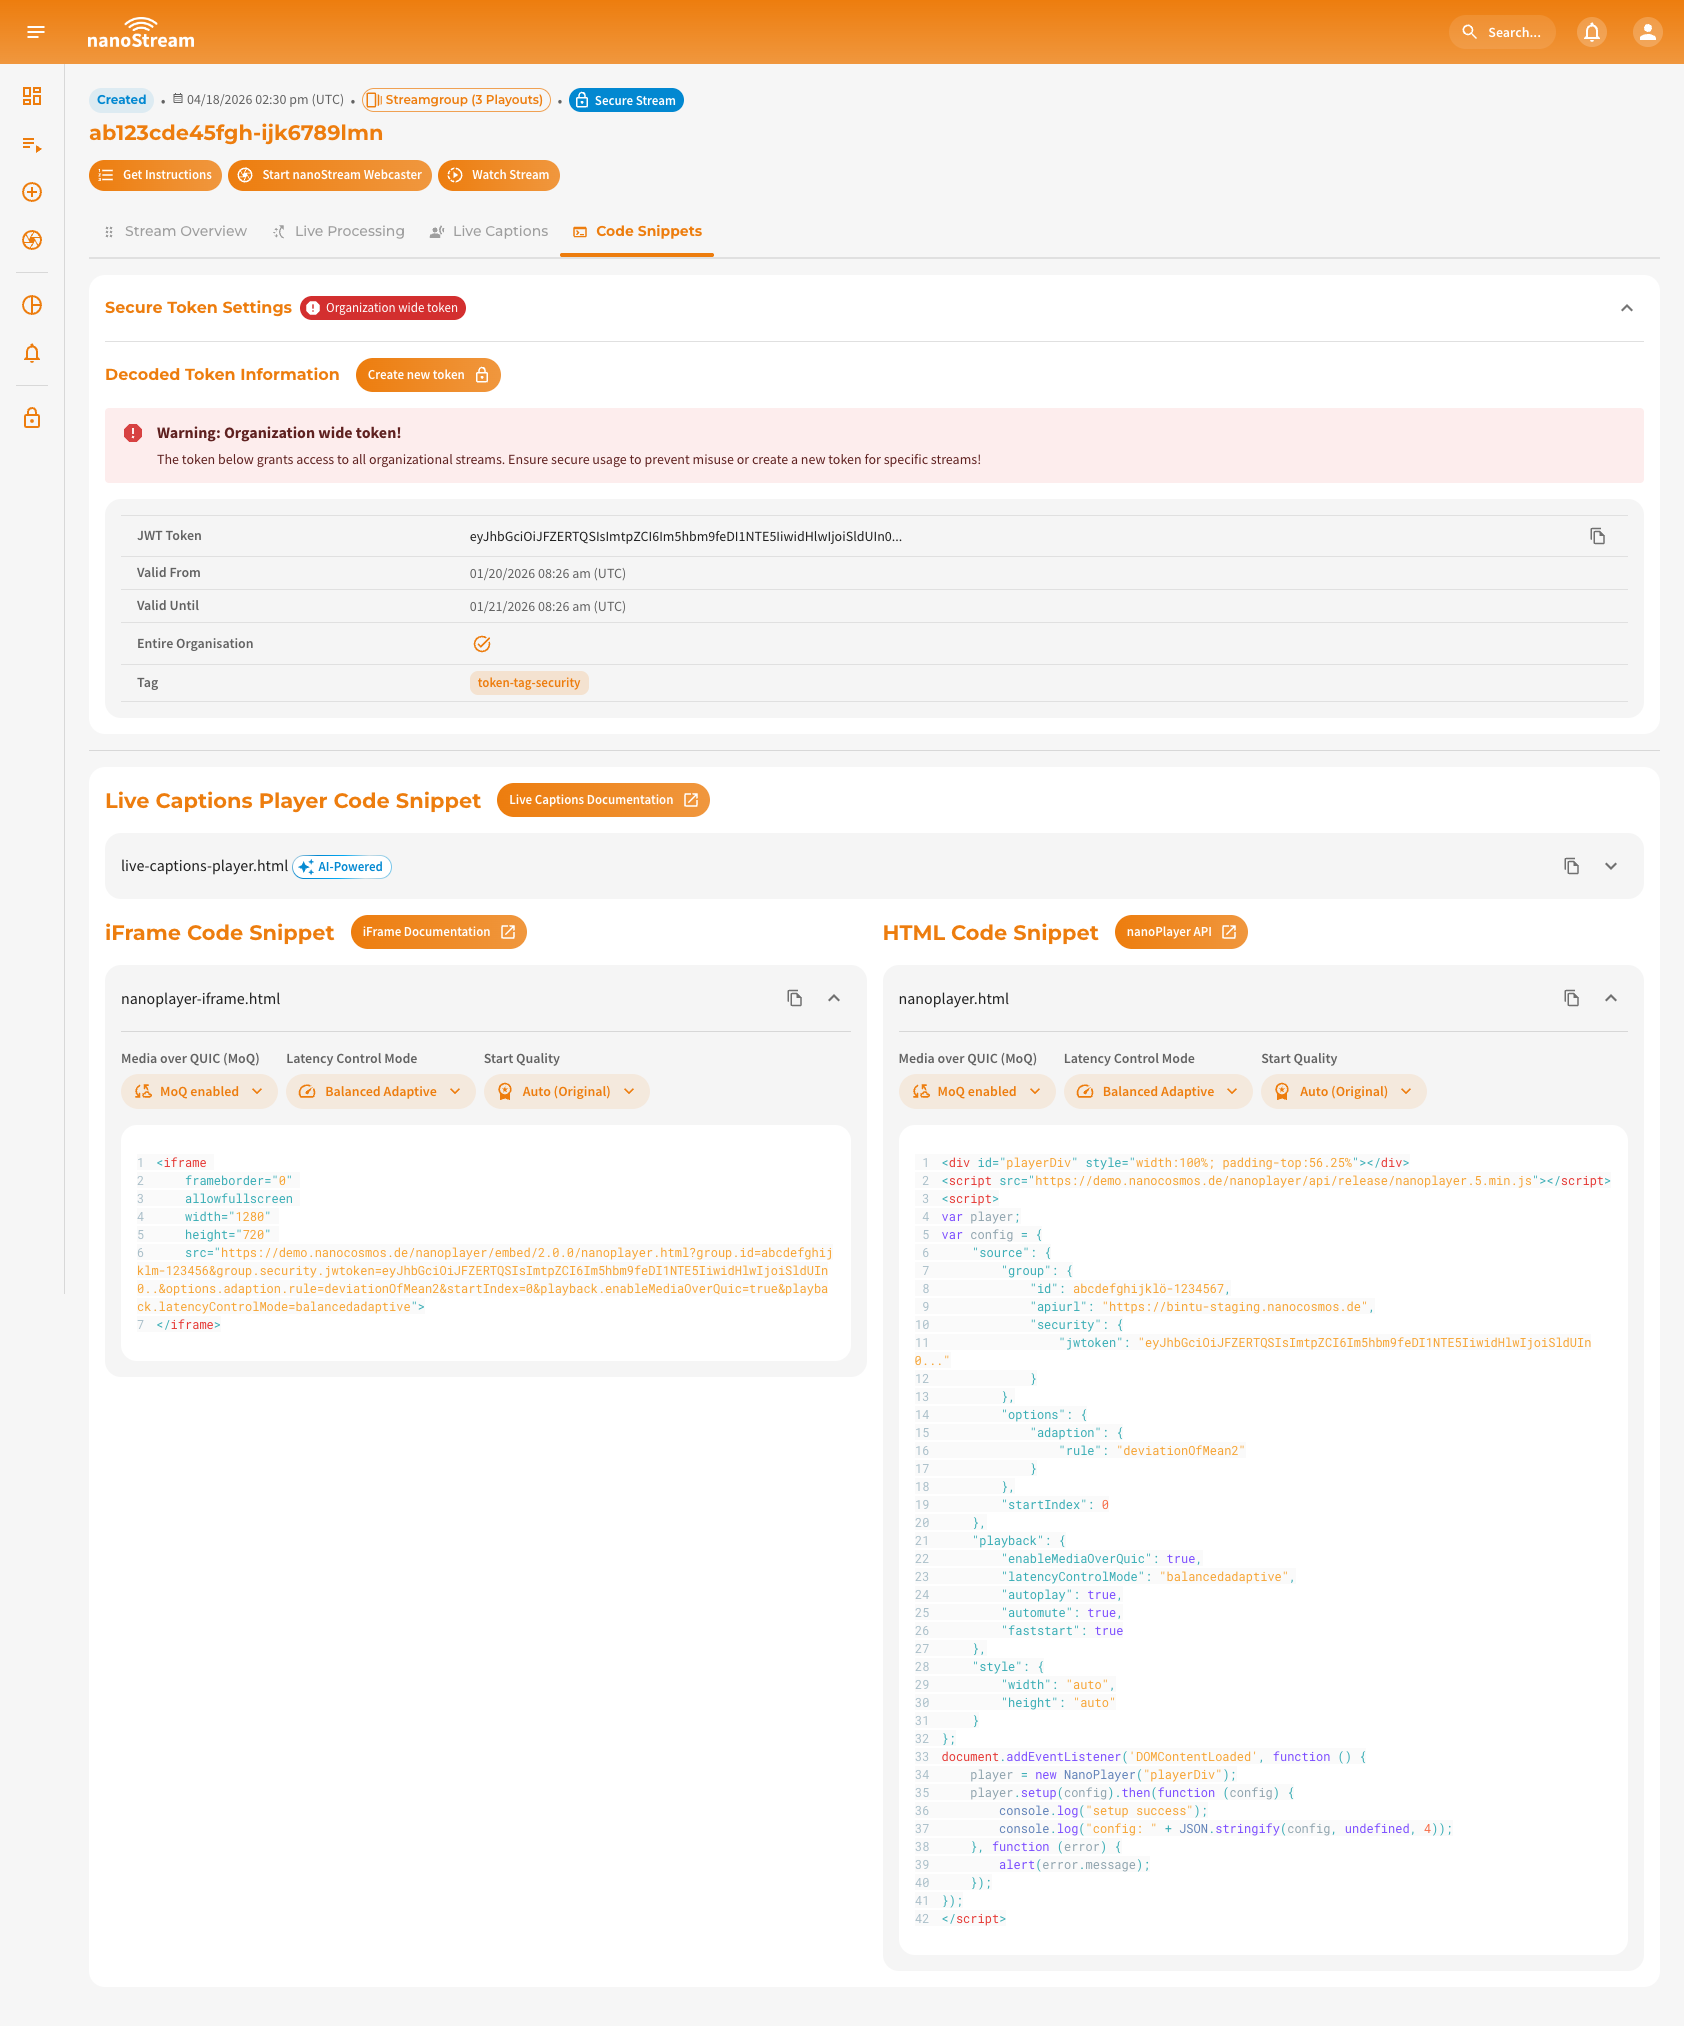Collapse the Secure Token Settings section
The height and width of the screenshot is (2026, 1684).
[x=1626, y=308]
